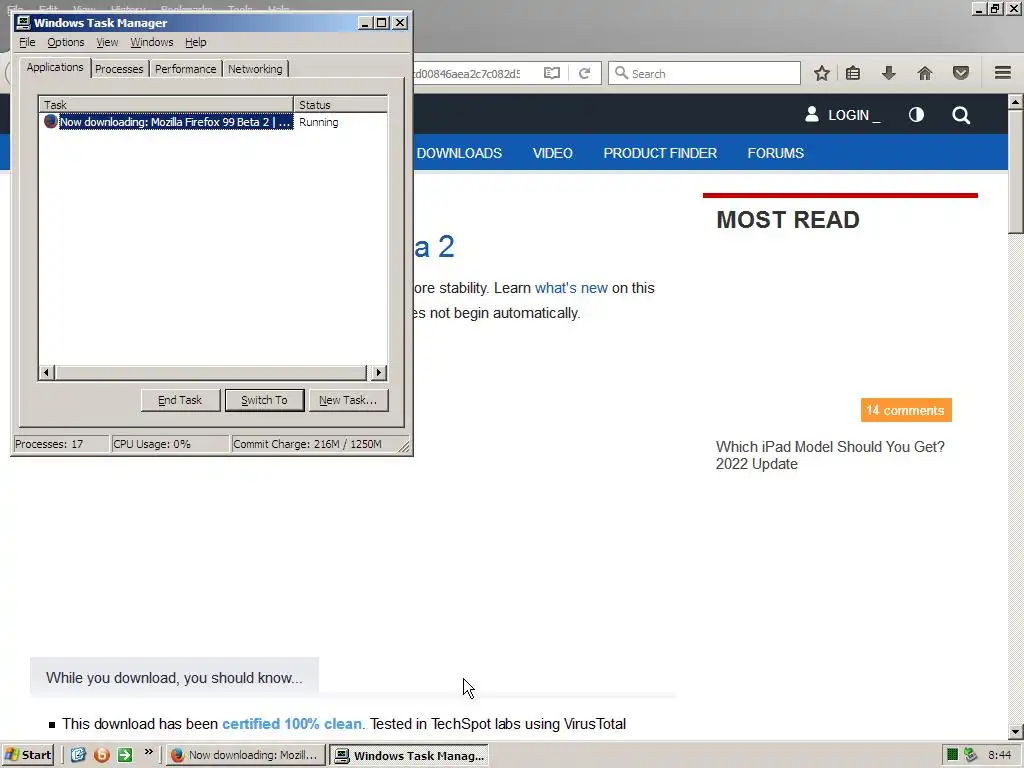Sort by Task column header
This screenshot has height=768, width=1024.
click(166, 104)
